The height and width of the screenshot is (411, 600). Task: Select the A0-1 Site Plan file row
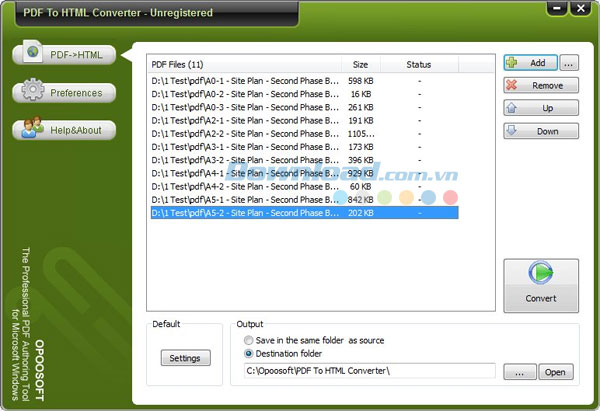[304, 81]
